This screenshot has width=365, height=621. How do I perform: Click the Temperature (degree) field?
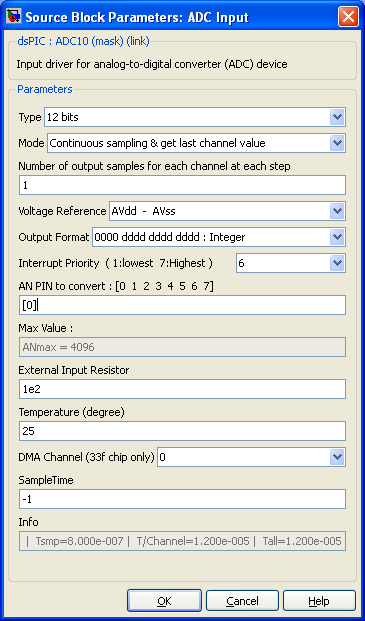(182, 431)
